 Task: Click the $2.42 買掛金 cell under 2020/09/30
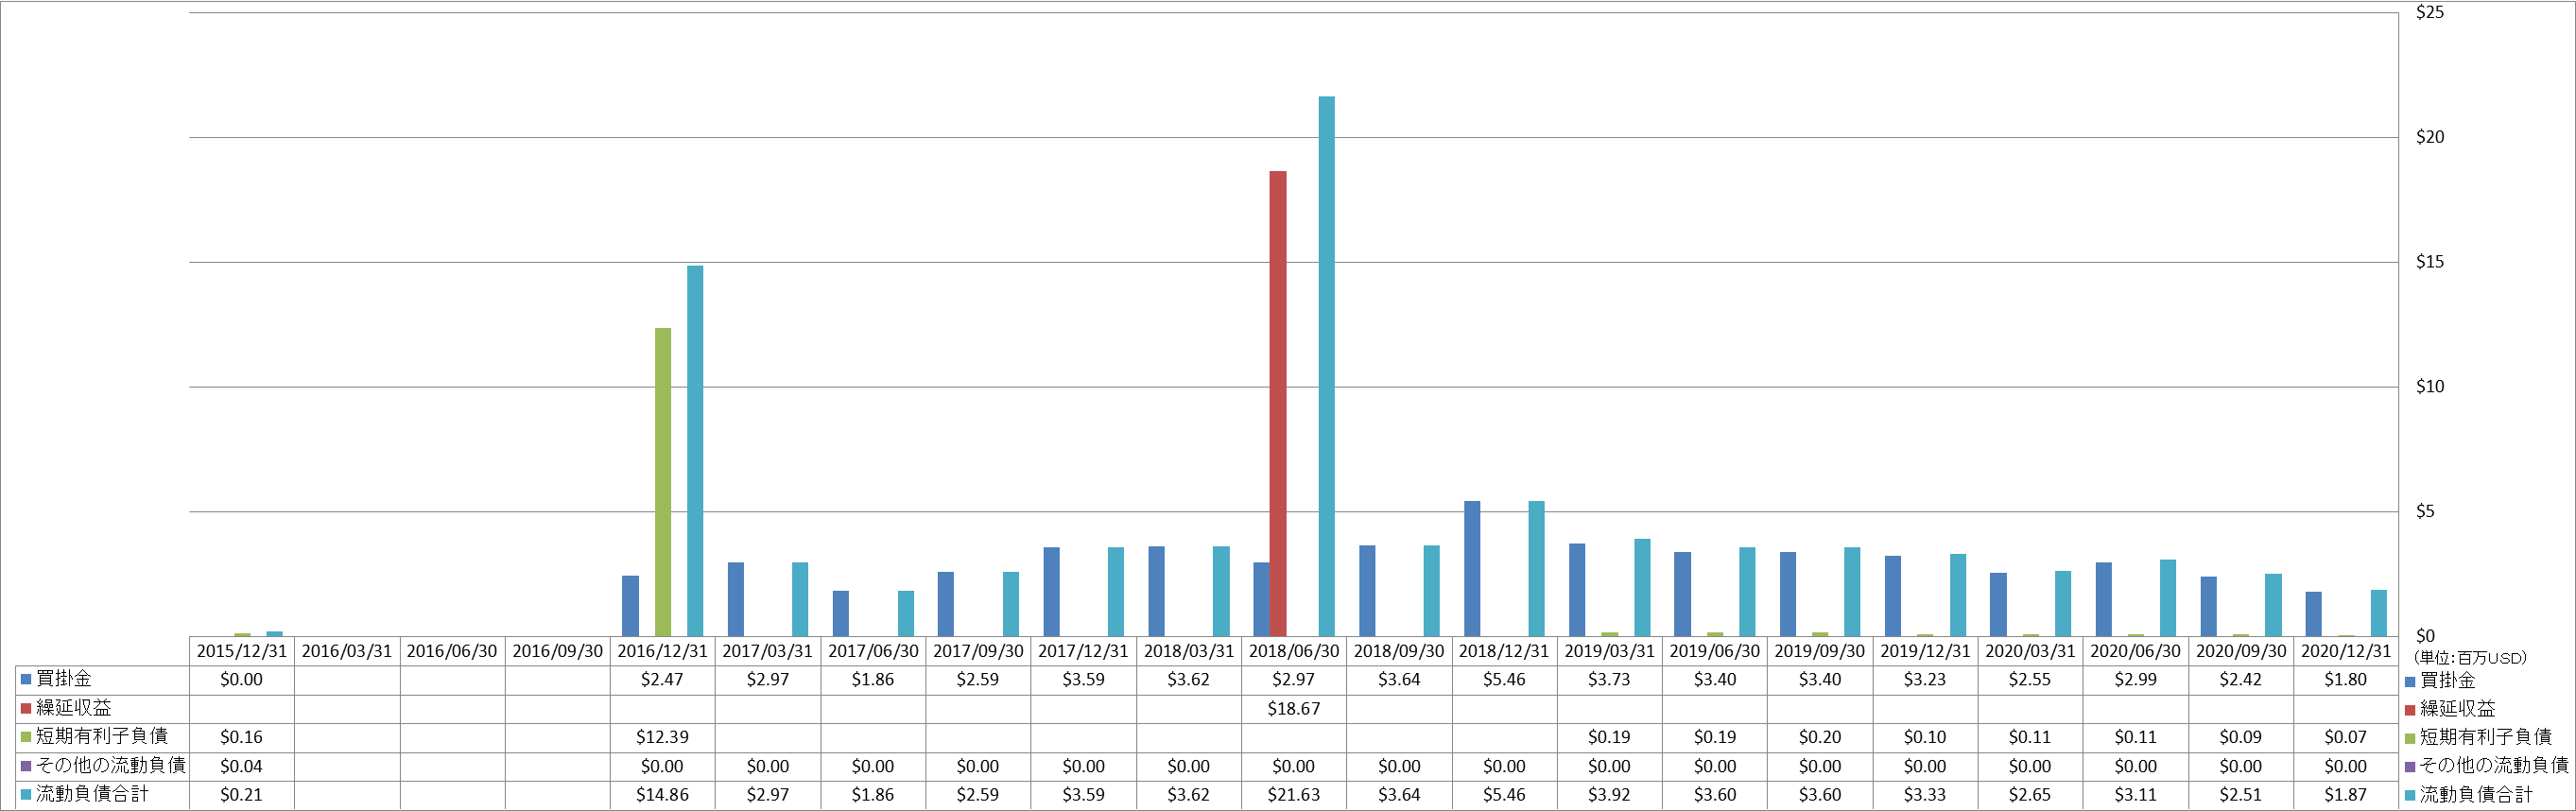(2241, 680)
